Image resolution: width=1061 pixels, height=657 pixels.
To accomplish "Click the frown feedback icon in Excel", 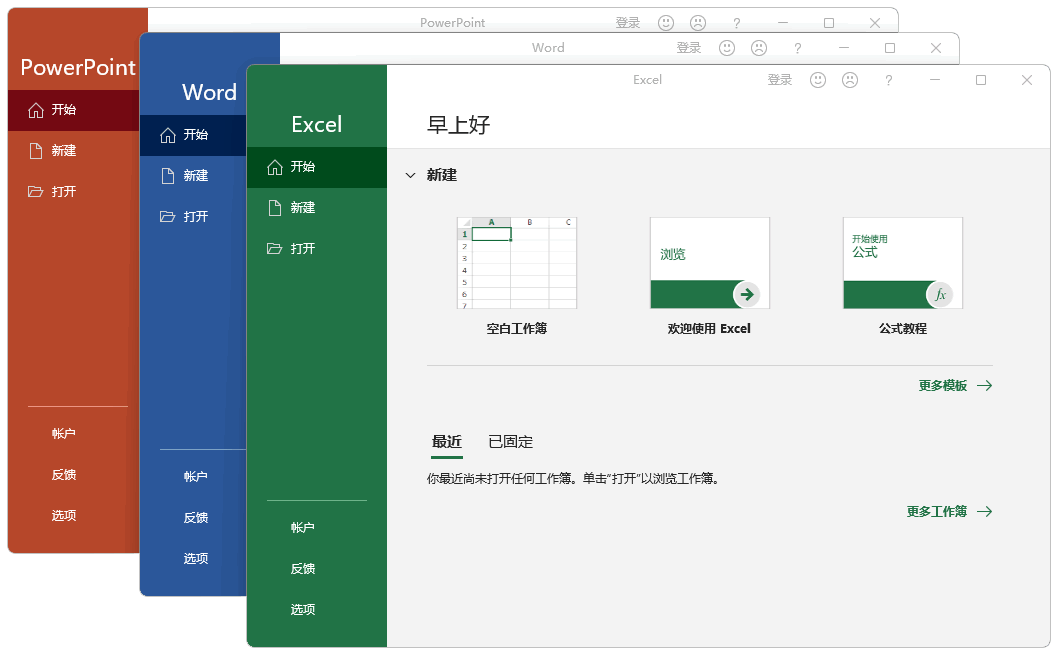I will click(850, 80).
